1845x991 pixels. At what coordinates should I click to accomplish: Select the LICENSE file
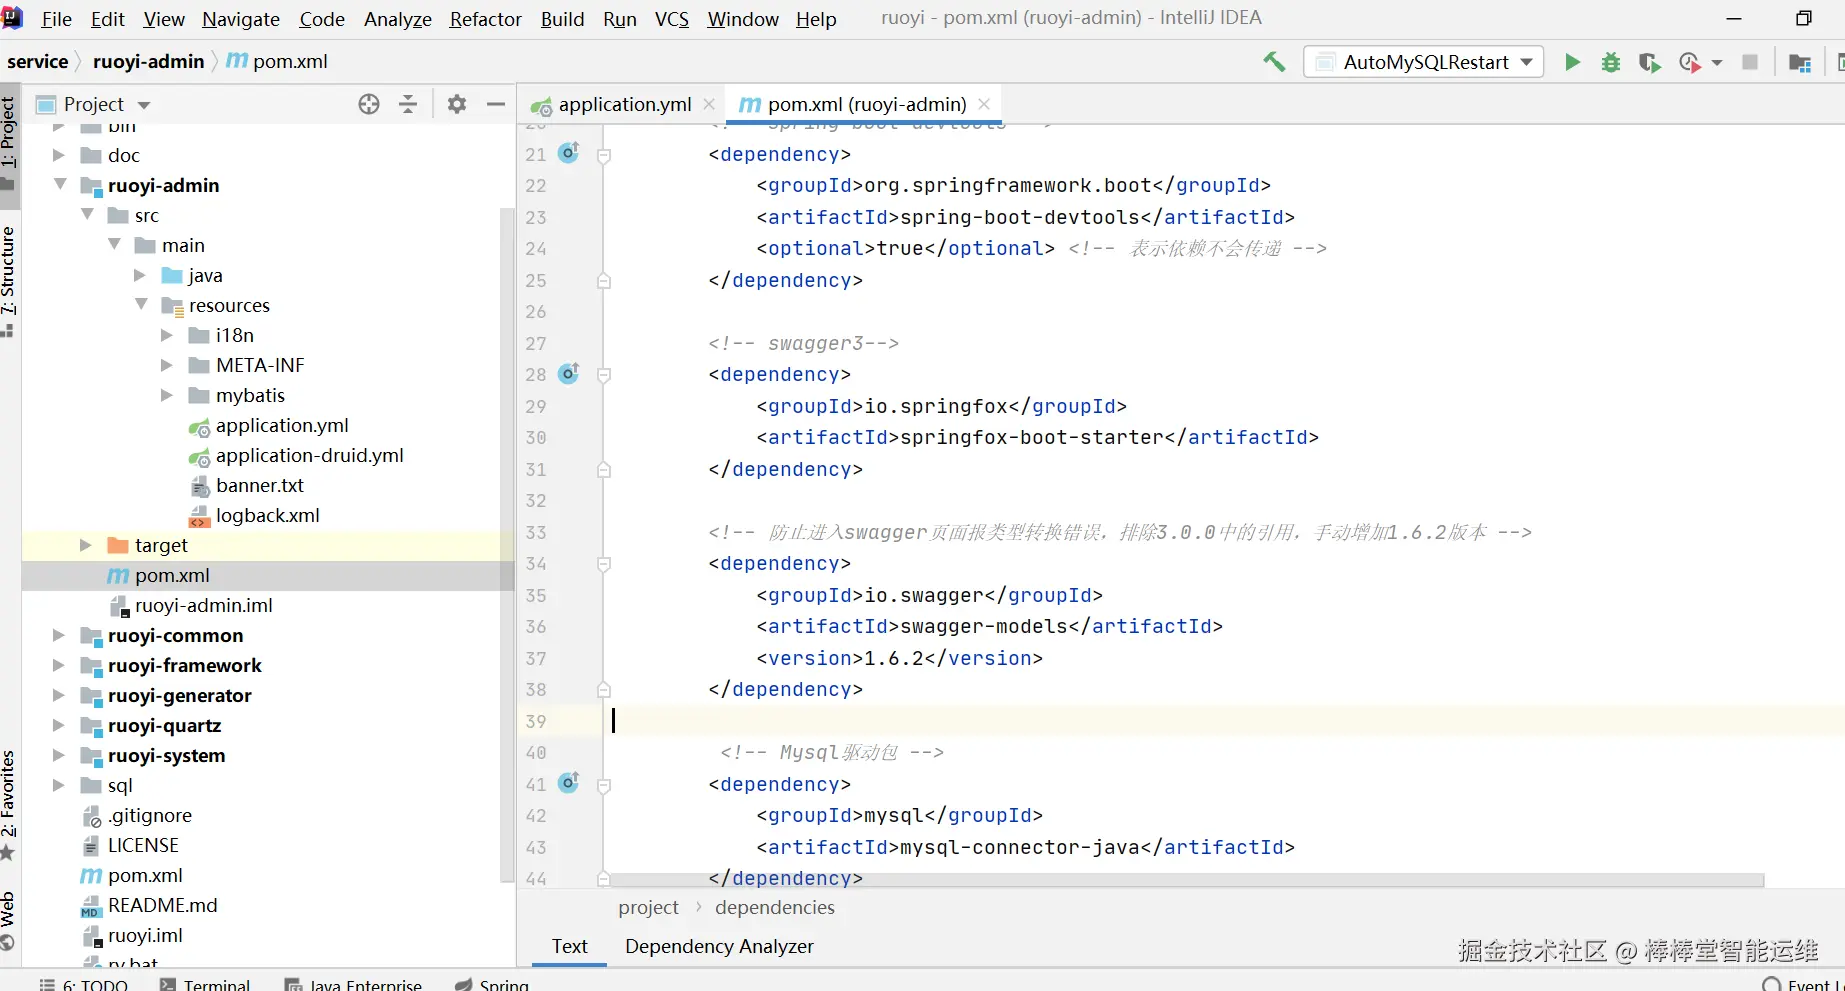point(143,845)
